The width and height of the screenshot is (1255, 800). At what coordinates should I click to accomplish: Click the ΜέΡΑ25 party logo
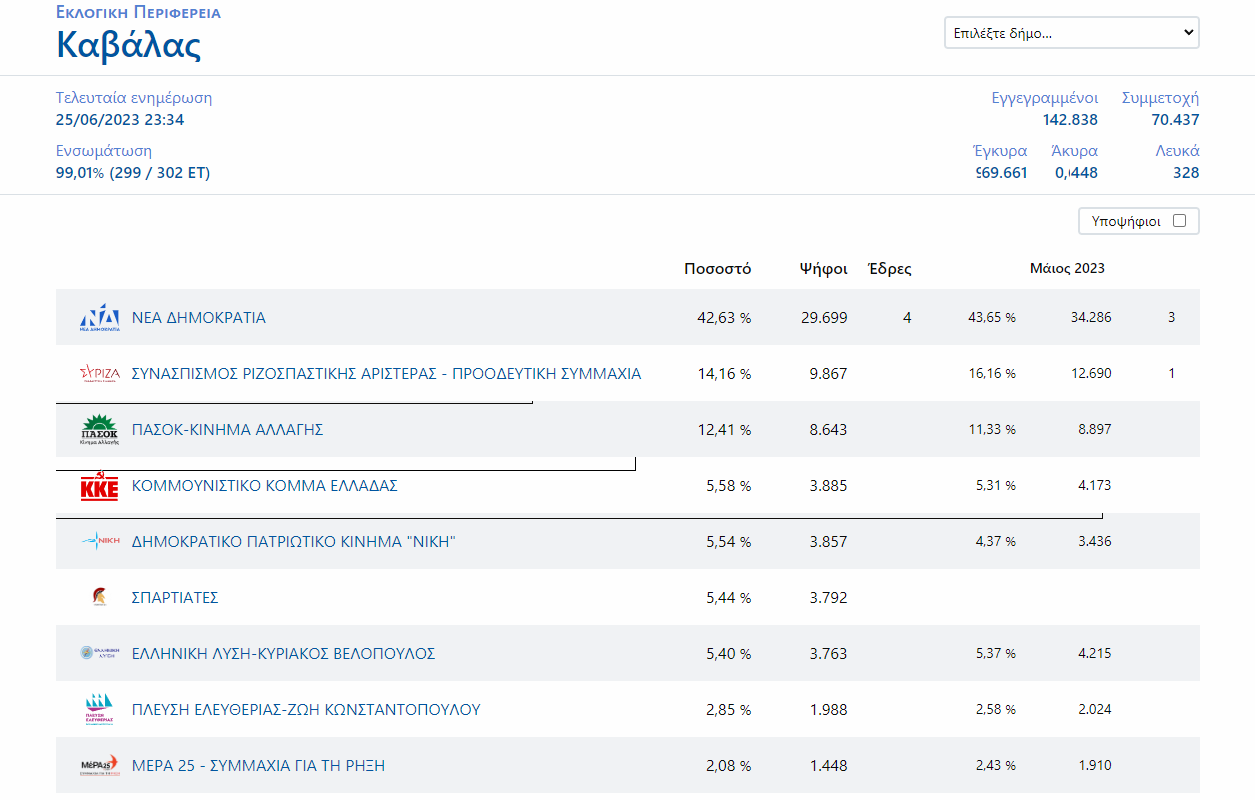(x=99, y=766)
